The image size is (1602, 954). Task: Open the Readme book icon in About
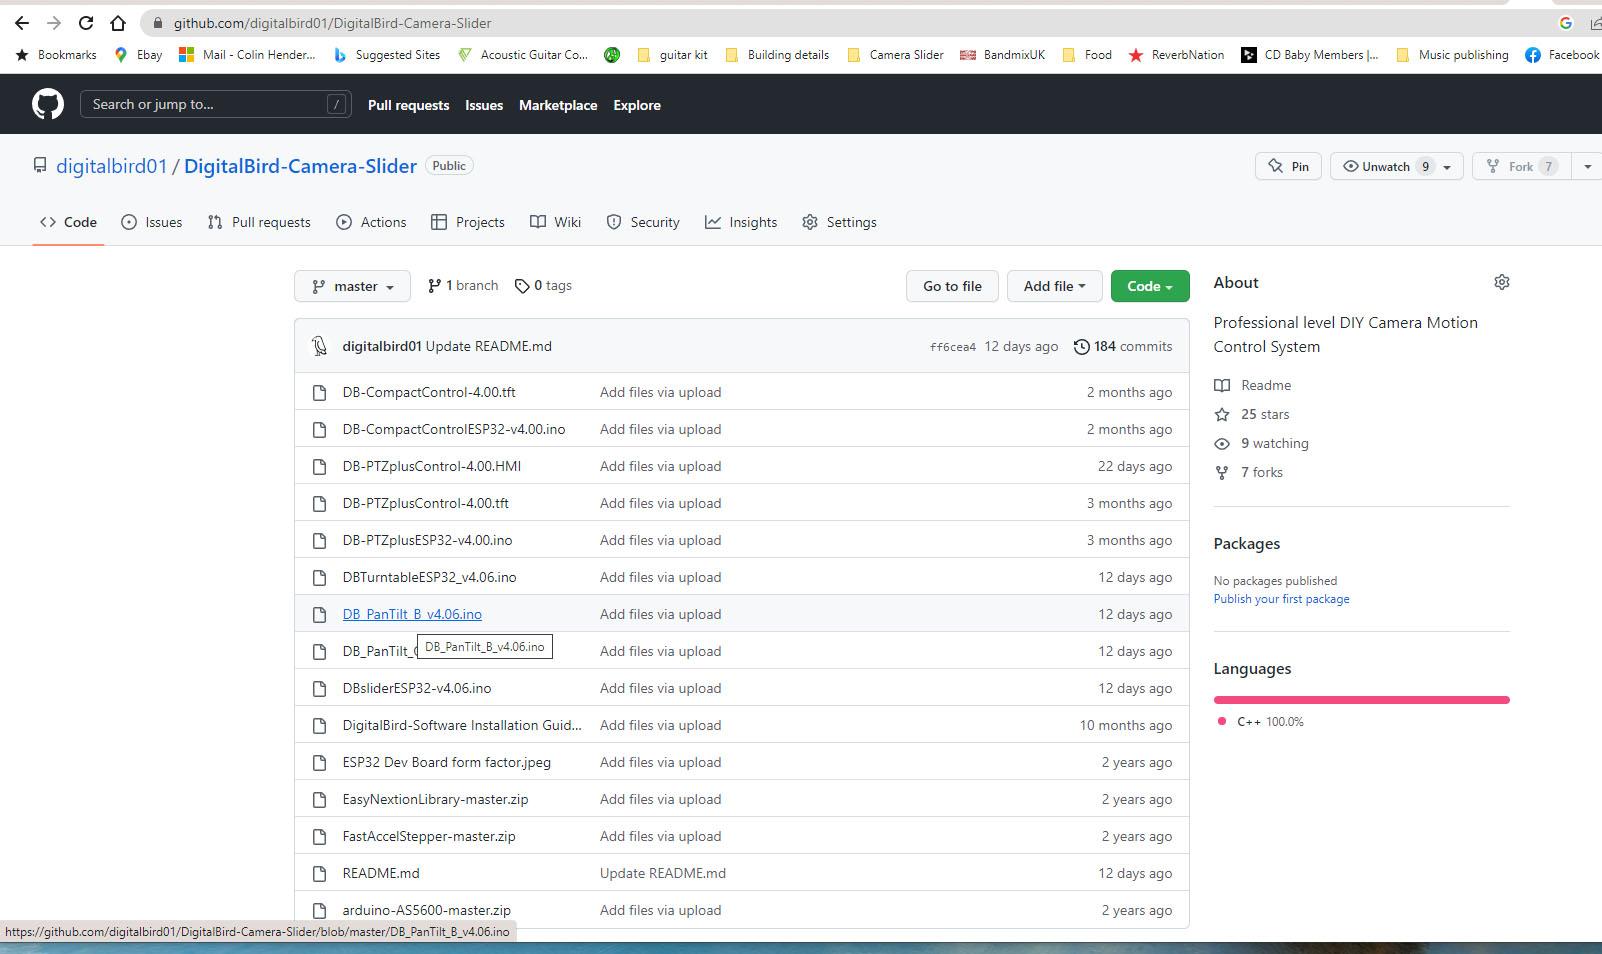1221,385
